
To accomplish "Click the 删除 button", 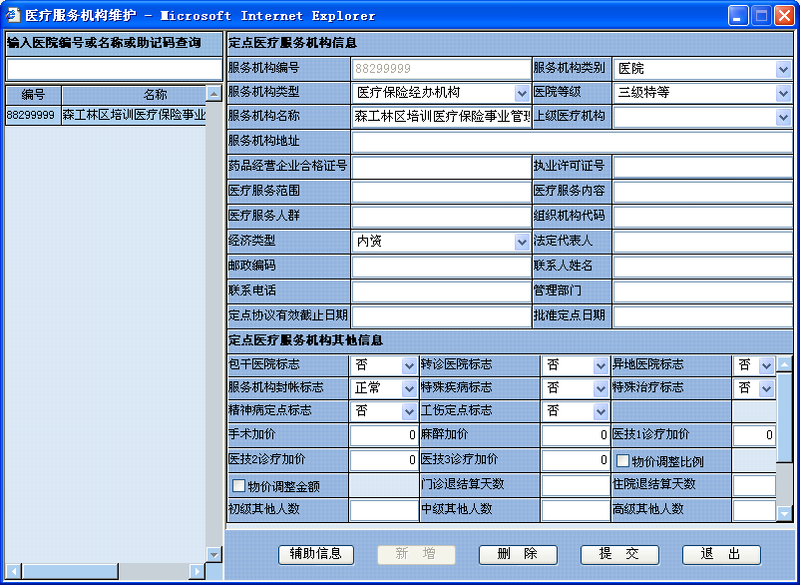I will (x=518, y=554).
